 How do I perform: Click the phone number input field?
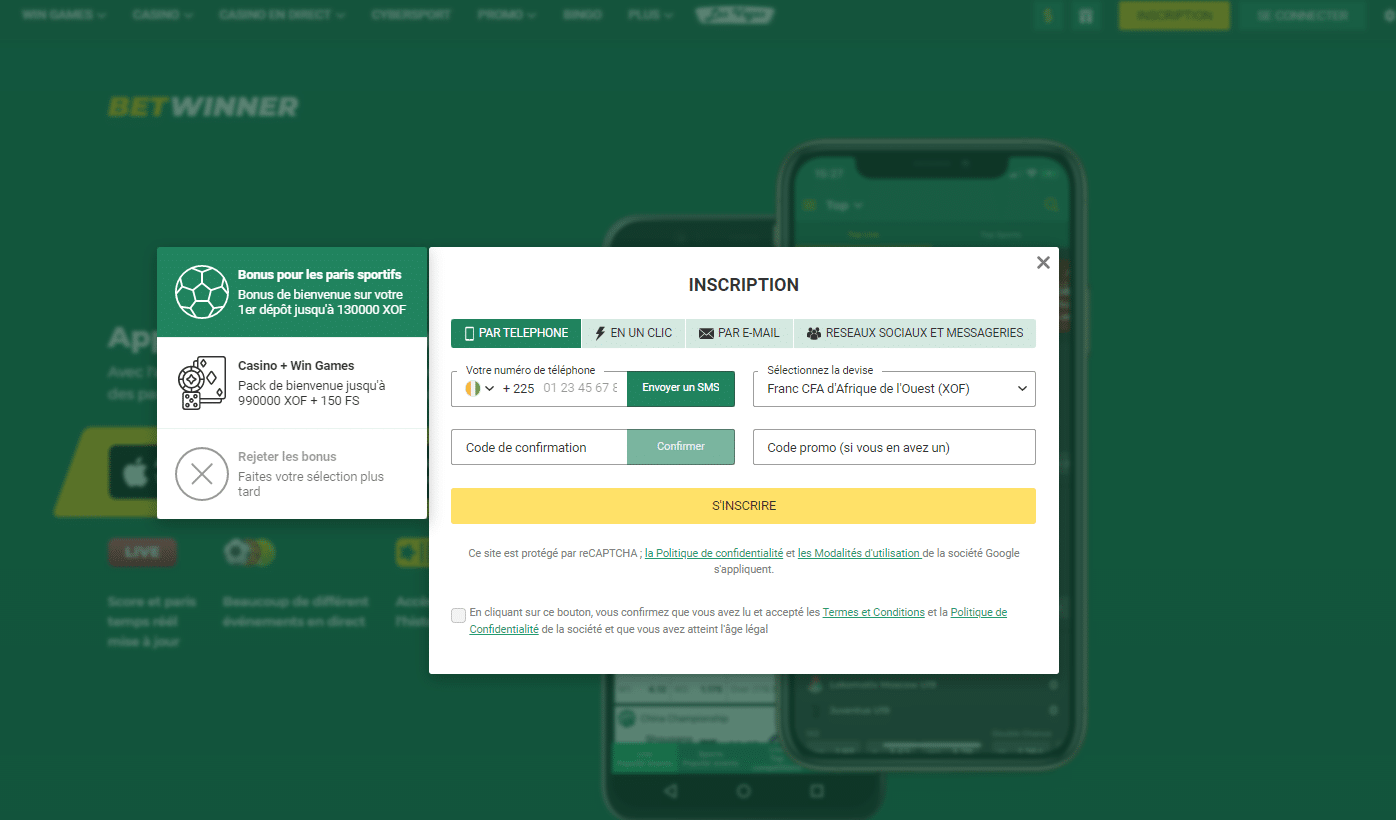click(x=581, y=388)
